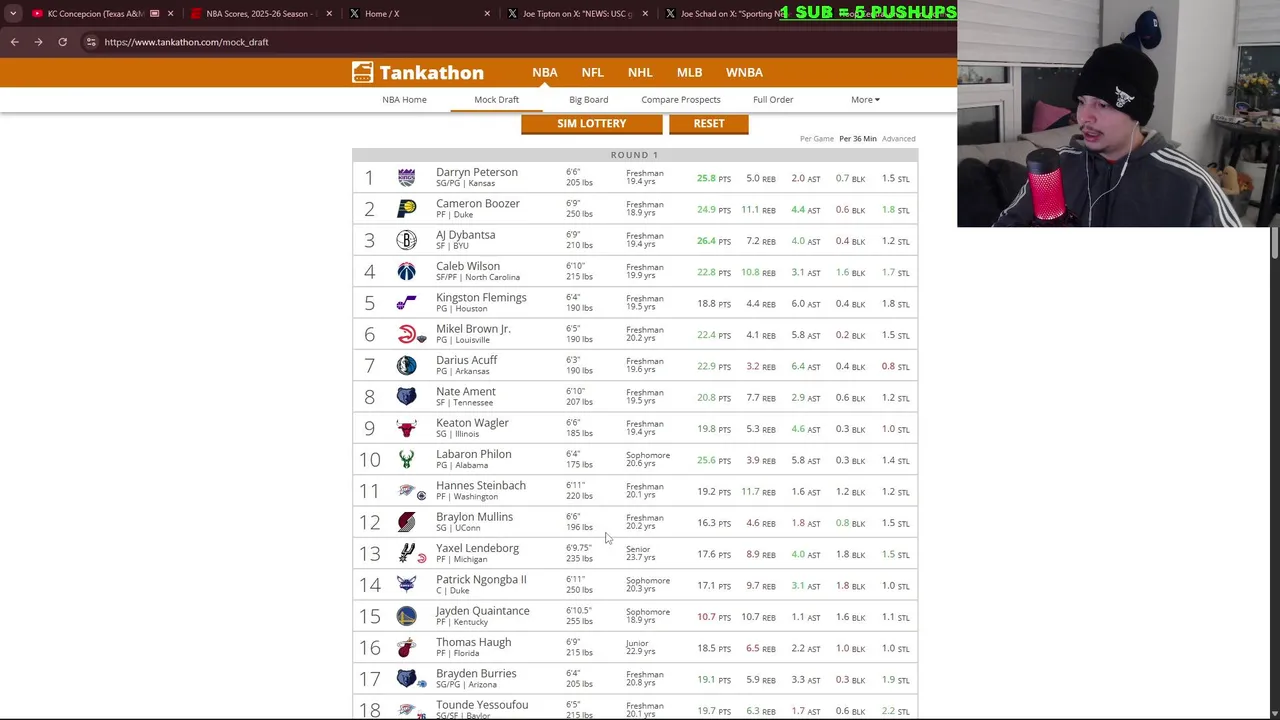Close the KC Concepcion YouTube tab
The height and width of the screenshot is (720, 1280).
(x=170, y=14)
